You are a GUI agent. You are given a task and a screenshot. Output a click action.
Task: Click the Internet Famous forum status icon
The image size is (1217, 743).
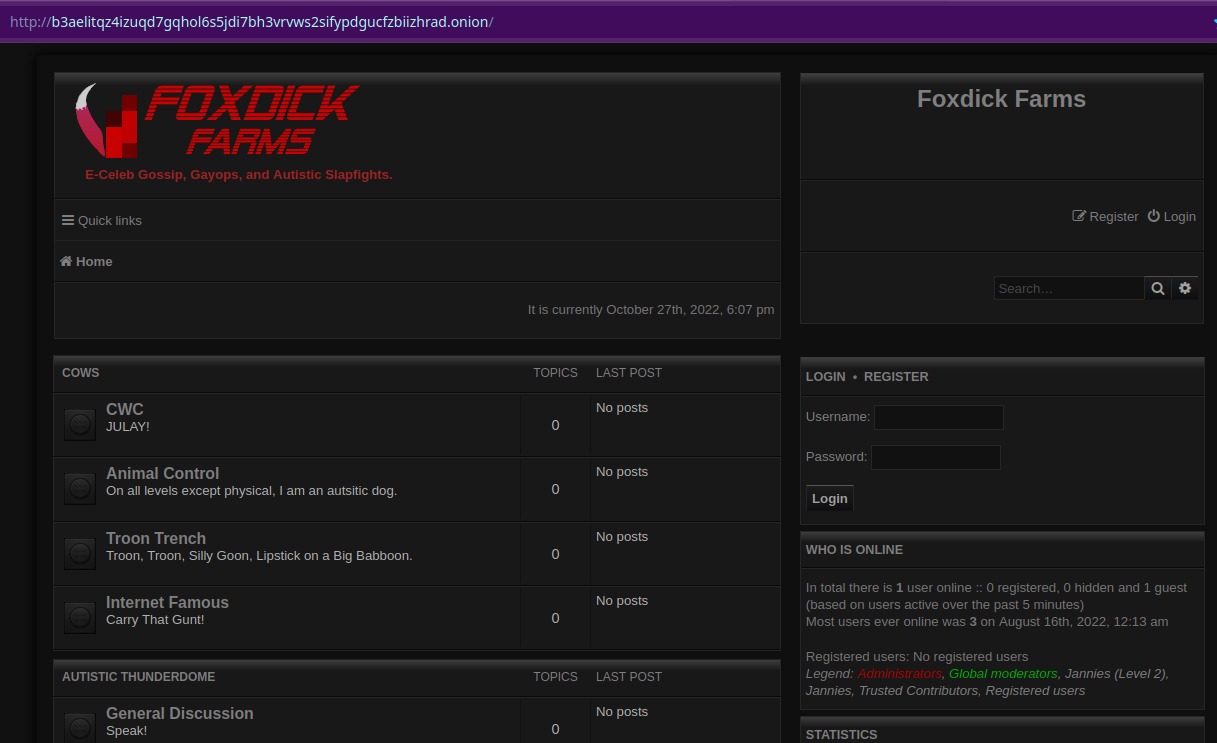pyautogui.click(x=80, y=618)
